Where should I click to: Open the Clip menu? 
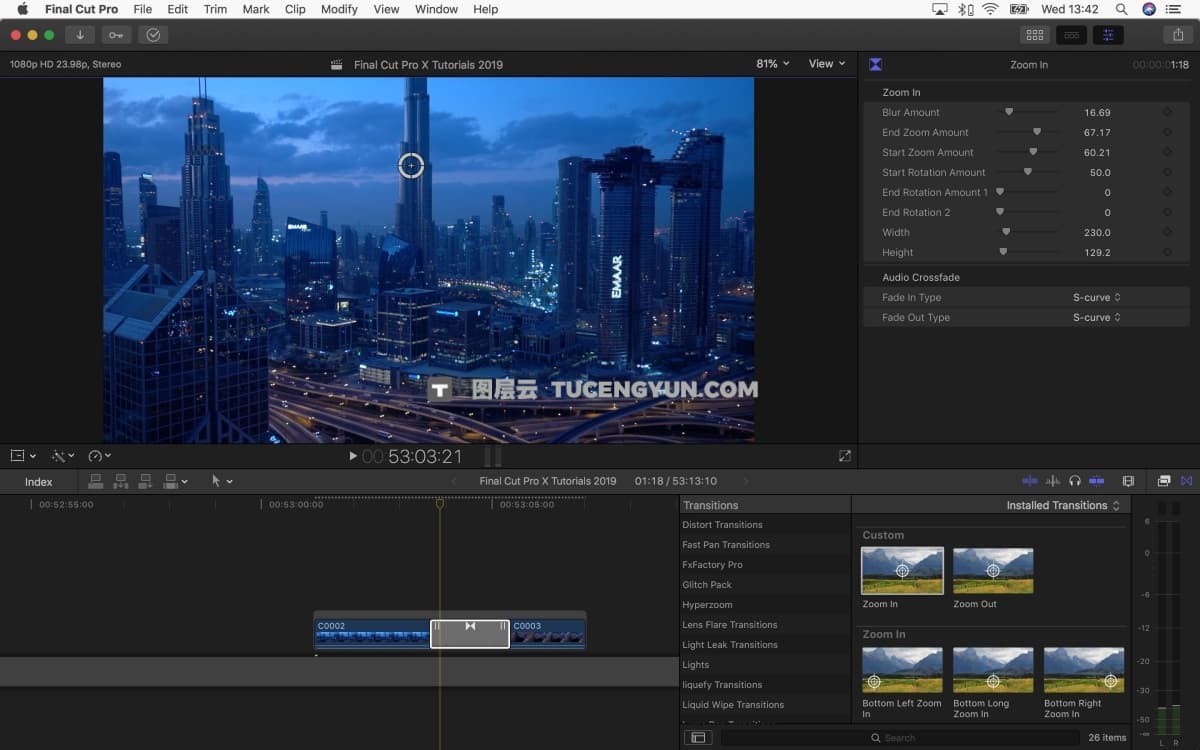(x=295, y=9)
